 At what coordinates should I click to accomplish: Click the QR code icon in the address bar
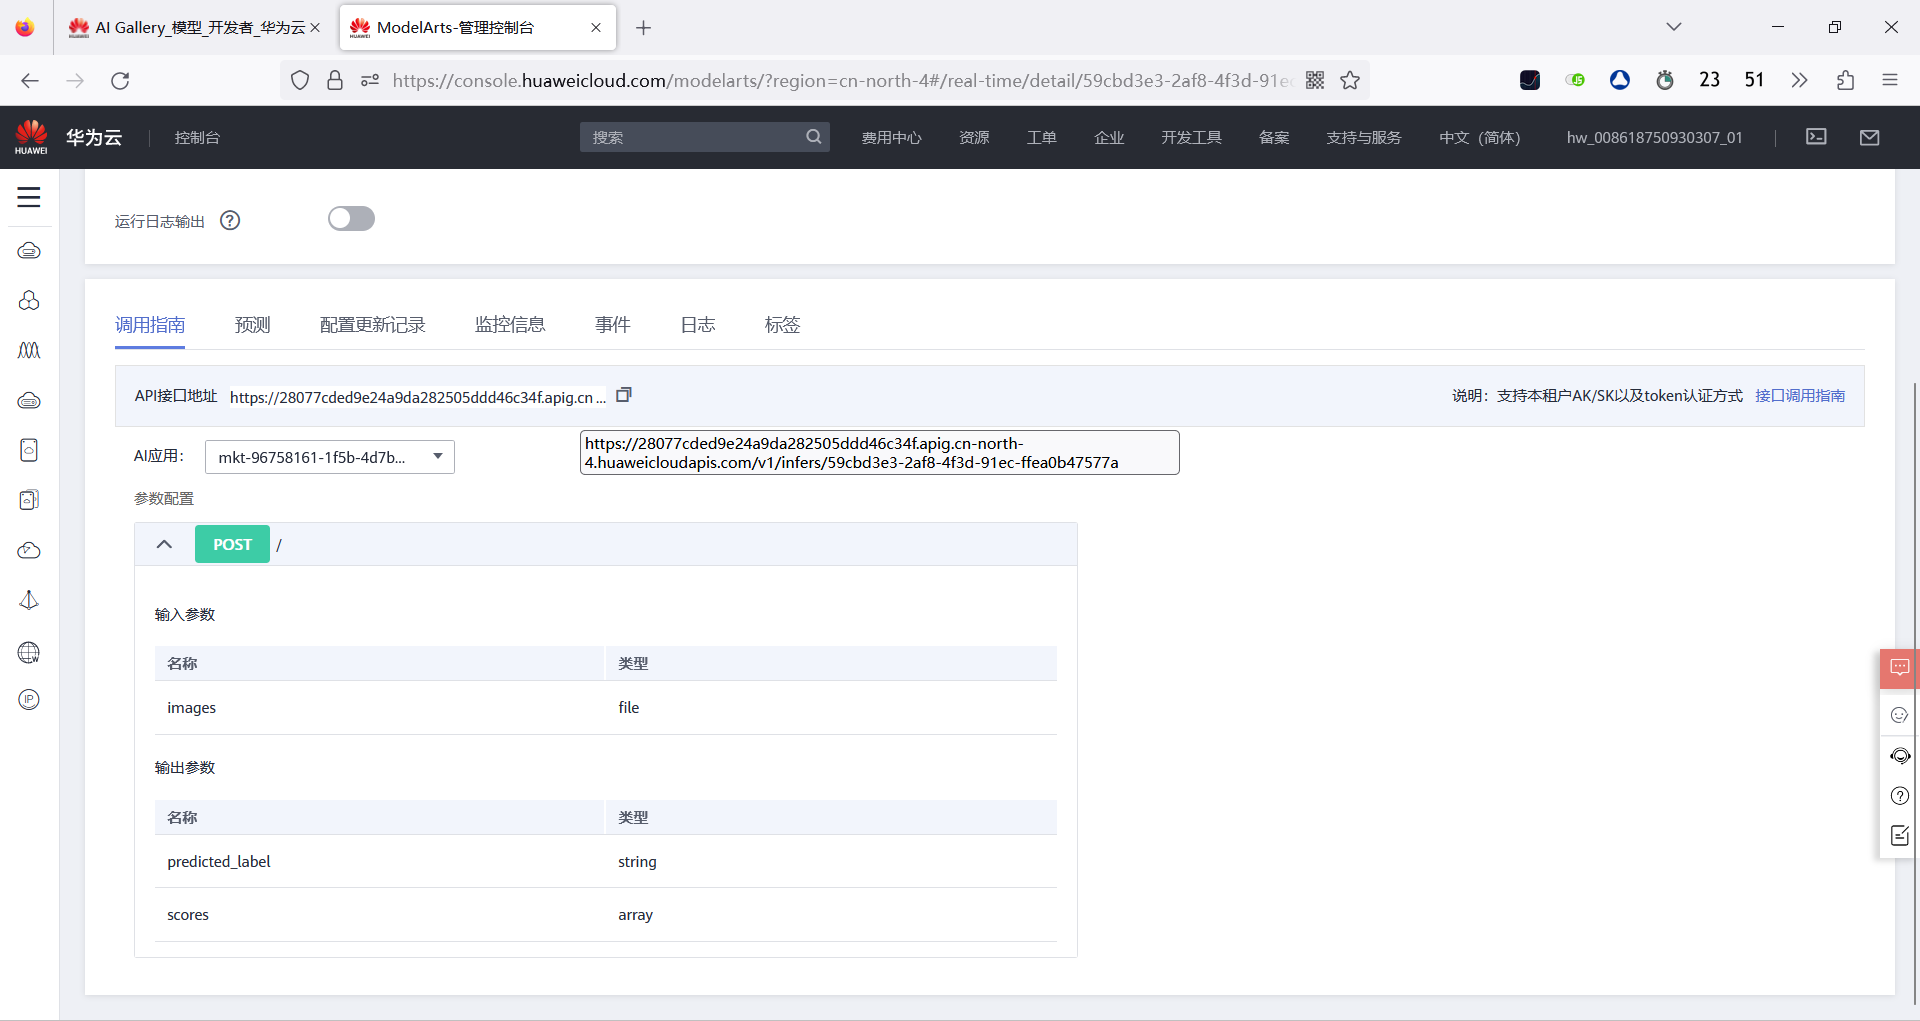pyautogui.click(x=1315, y=80)
